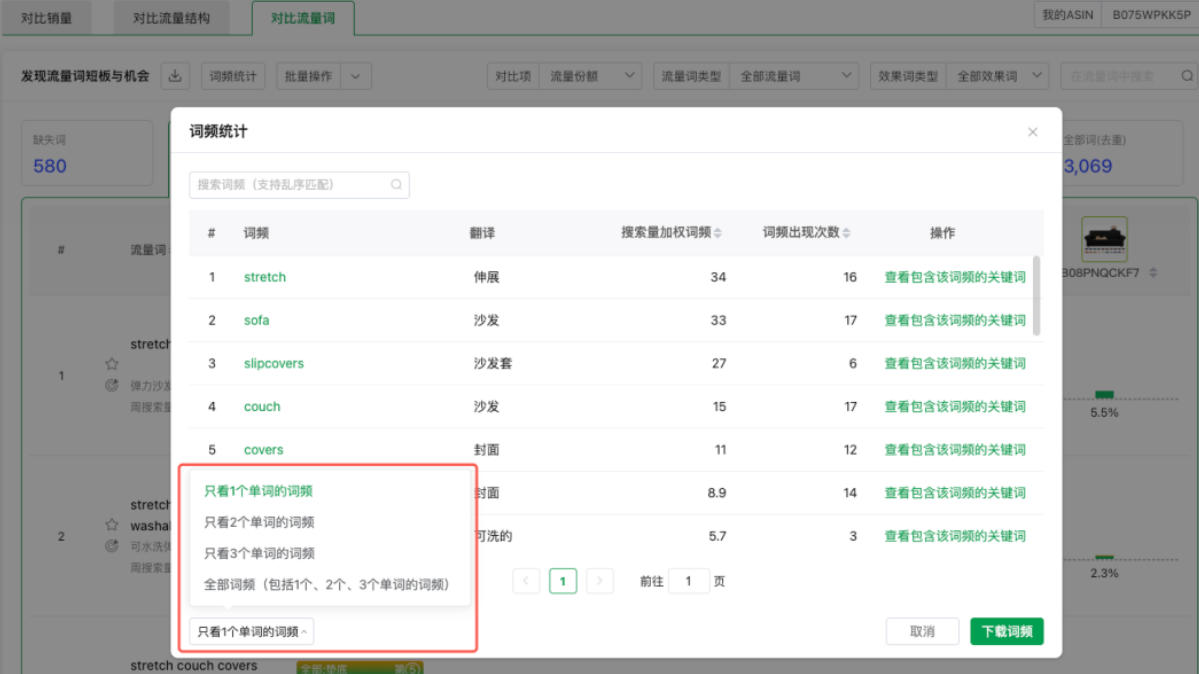1199x674 pixels.
Task: Focus the 搜索词频 input field
Action: pos(299,184)
